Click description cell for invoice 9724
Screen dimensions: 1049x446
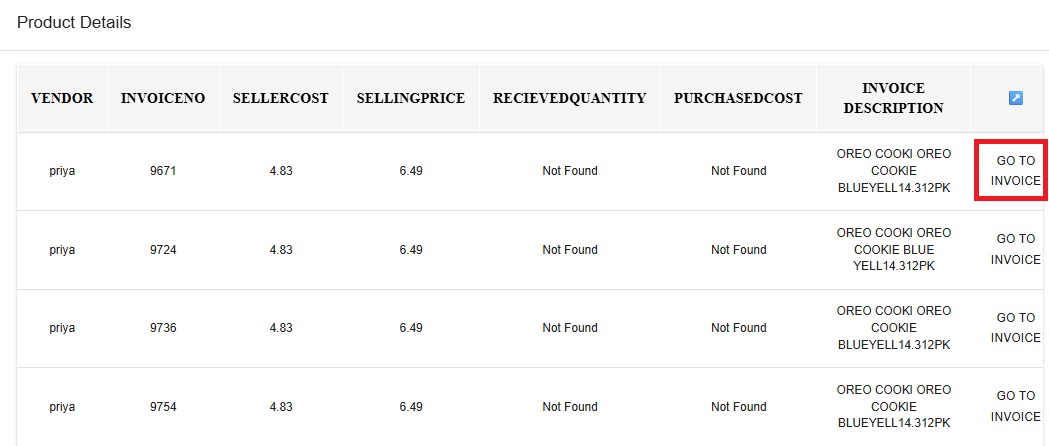point(893,249)
